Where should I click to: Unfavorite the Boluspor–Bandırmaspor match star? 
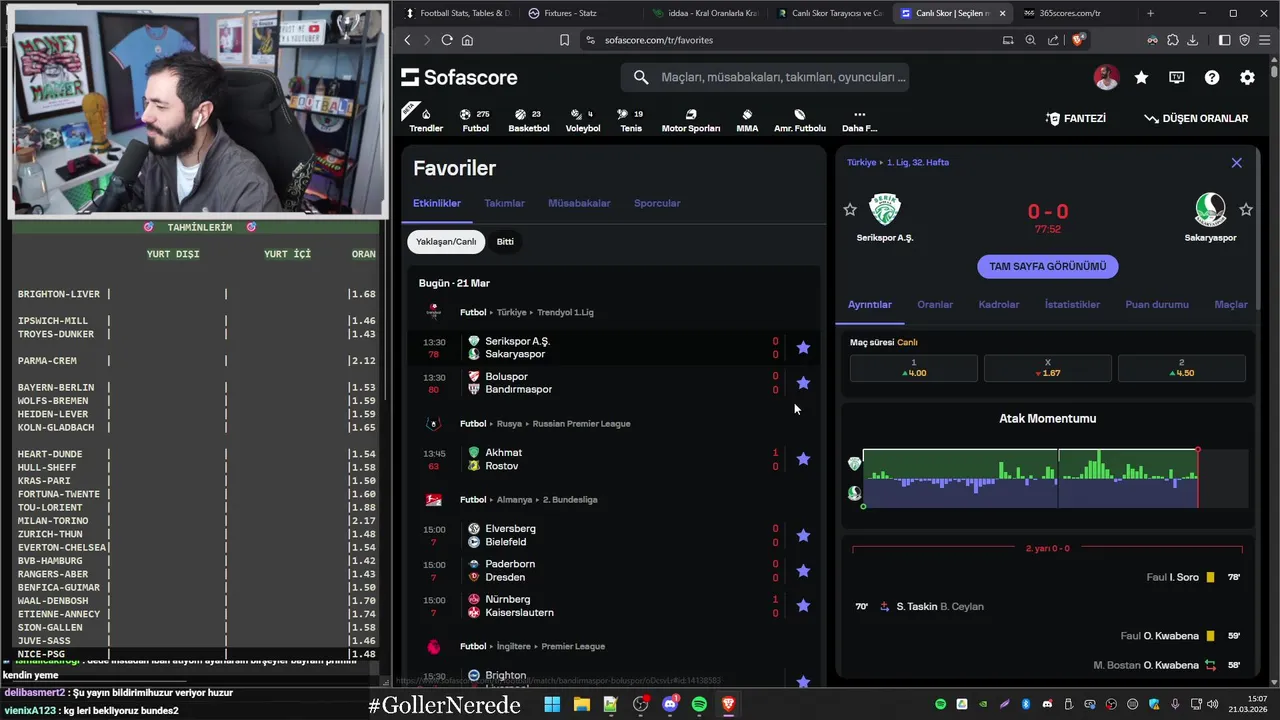click(x=803, y=383)
